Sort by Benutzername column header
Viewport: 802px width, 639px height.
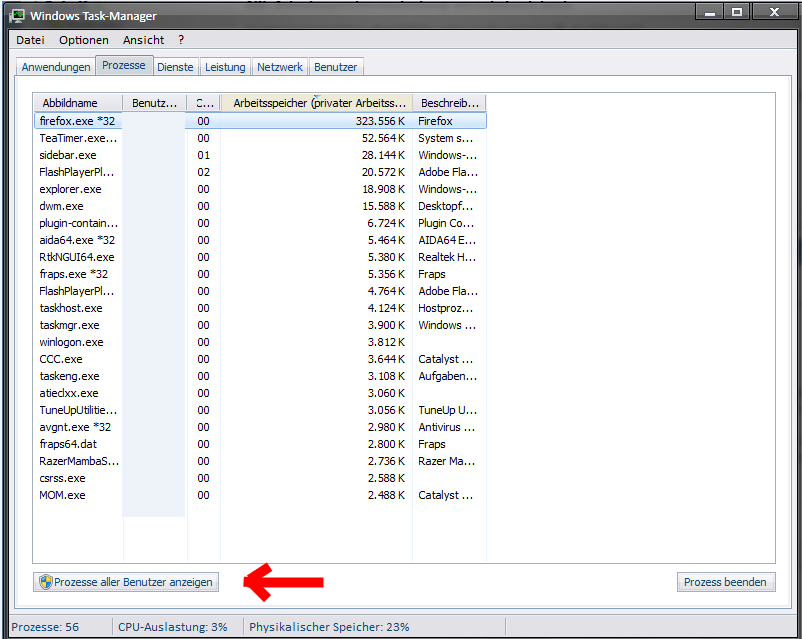(154, 103)
